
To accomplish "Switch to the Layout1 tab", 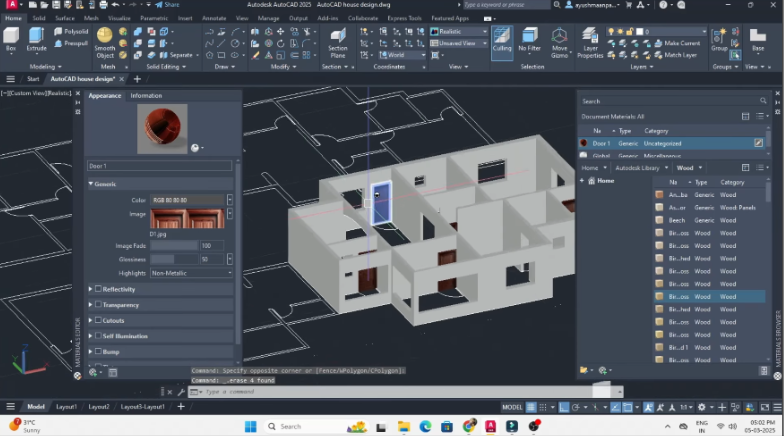I will (x=66, y=407).
